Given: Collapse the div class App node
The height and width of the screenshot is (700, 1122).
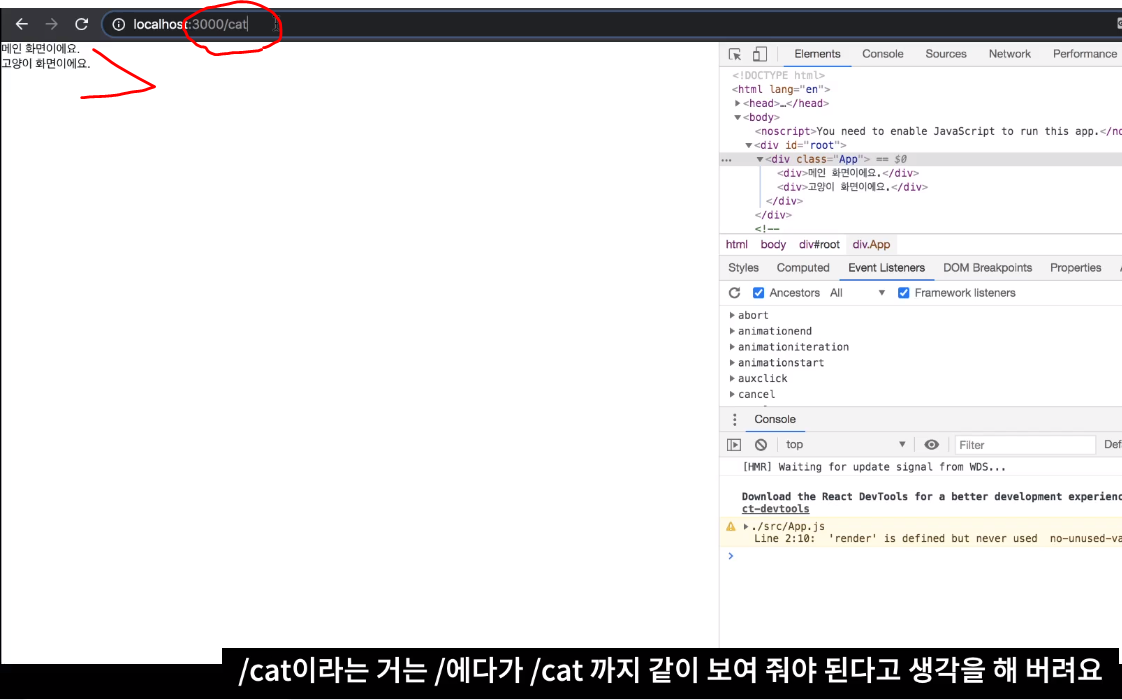Looking at the screenshot, I should pos(760,159).
